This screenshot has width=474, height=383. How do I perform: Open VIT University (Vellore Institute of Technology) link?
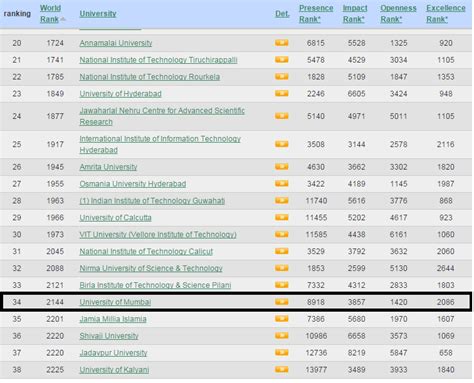[158, 235]
